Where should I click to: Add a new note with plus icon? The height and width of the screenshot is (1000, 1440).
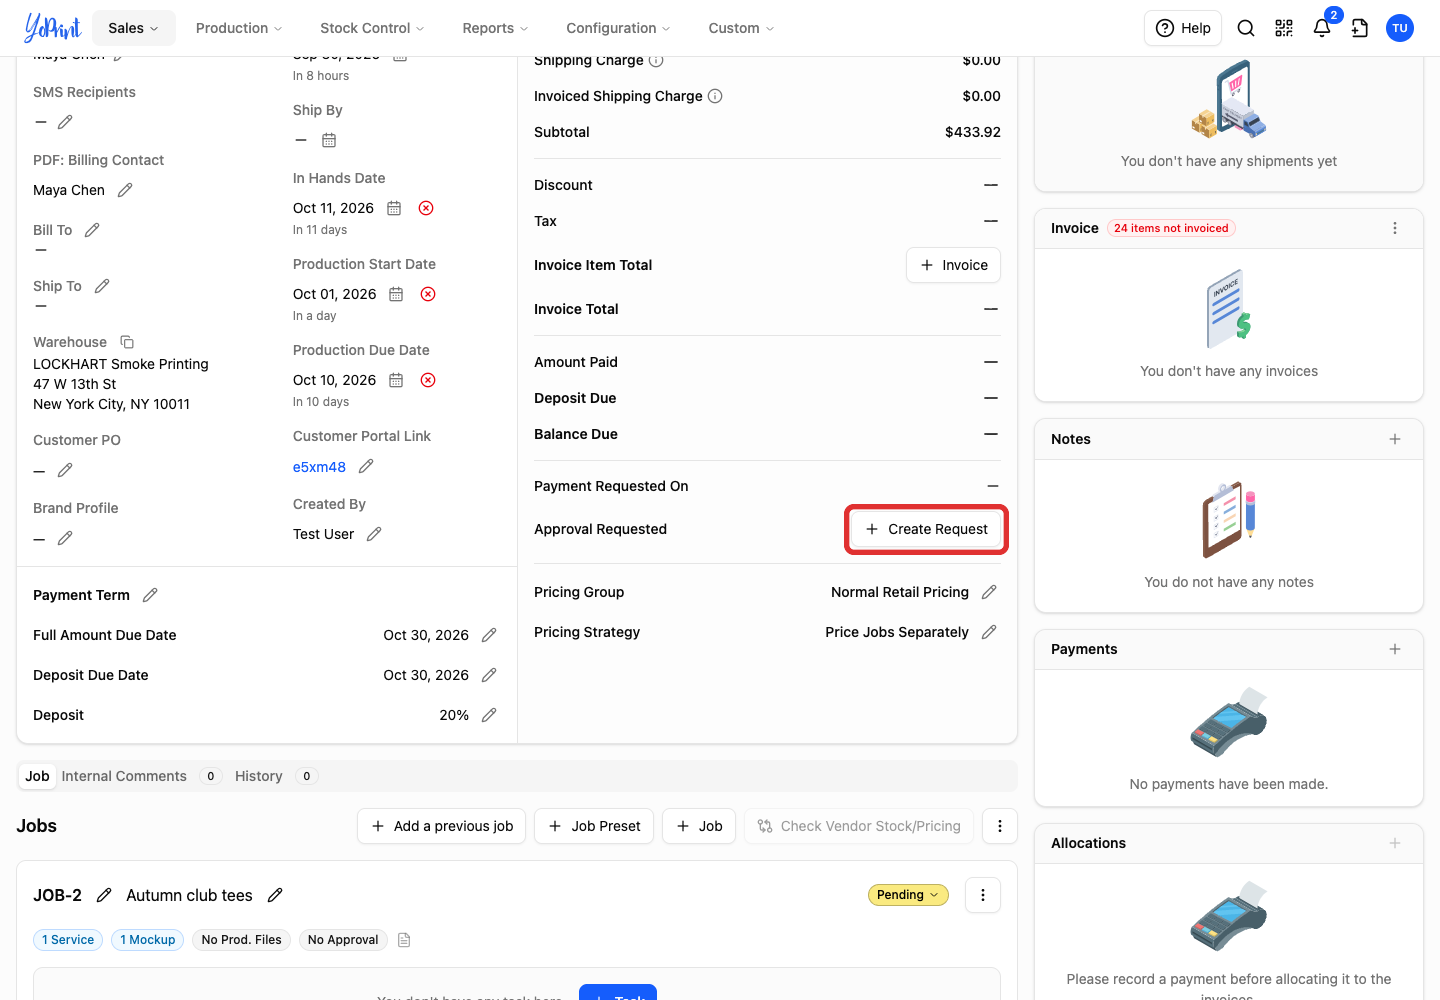(x=1395, y=439)
